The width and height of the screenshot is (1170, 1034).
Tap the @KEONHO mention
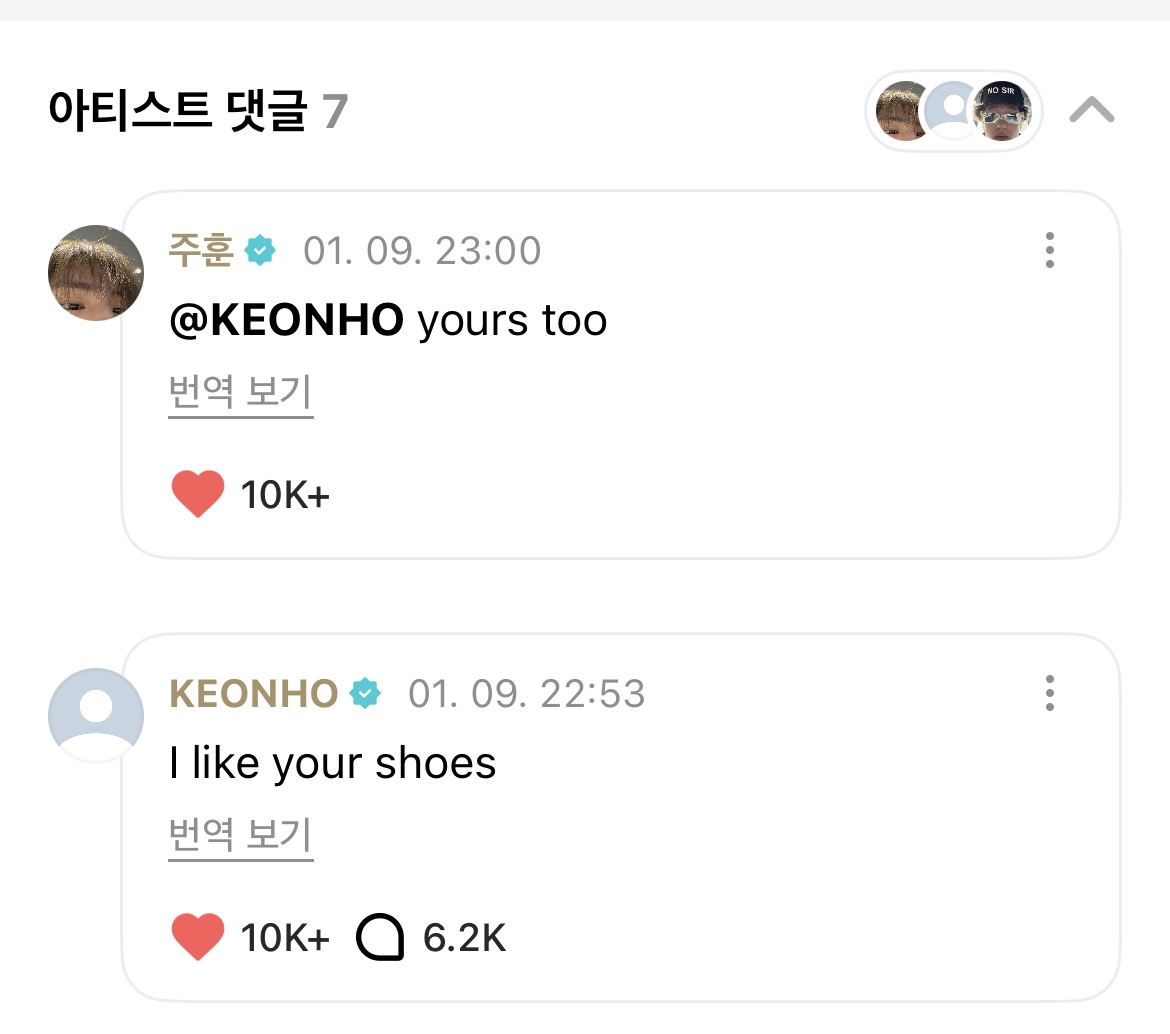[286, 321]
